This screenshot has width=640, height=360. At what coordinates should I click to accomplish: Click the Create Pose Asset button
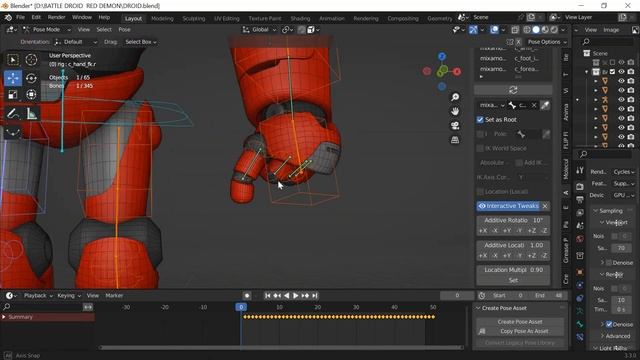pyautogui.click(x=520, y=322)
